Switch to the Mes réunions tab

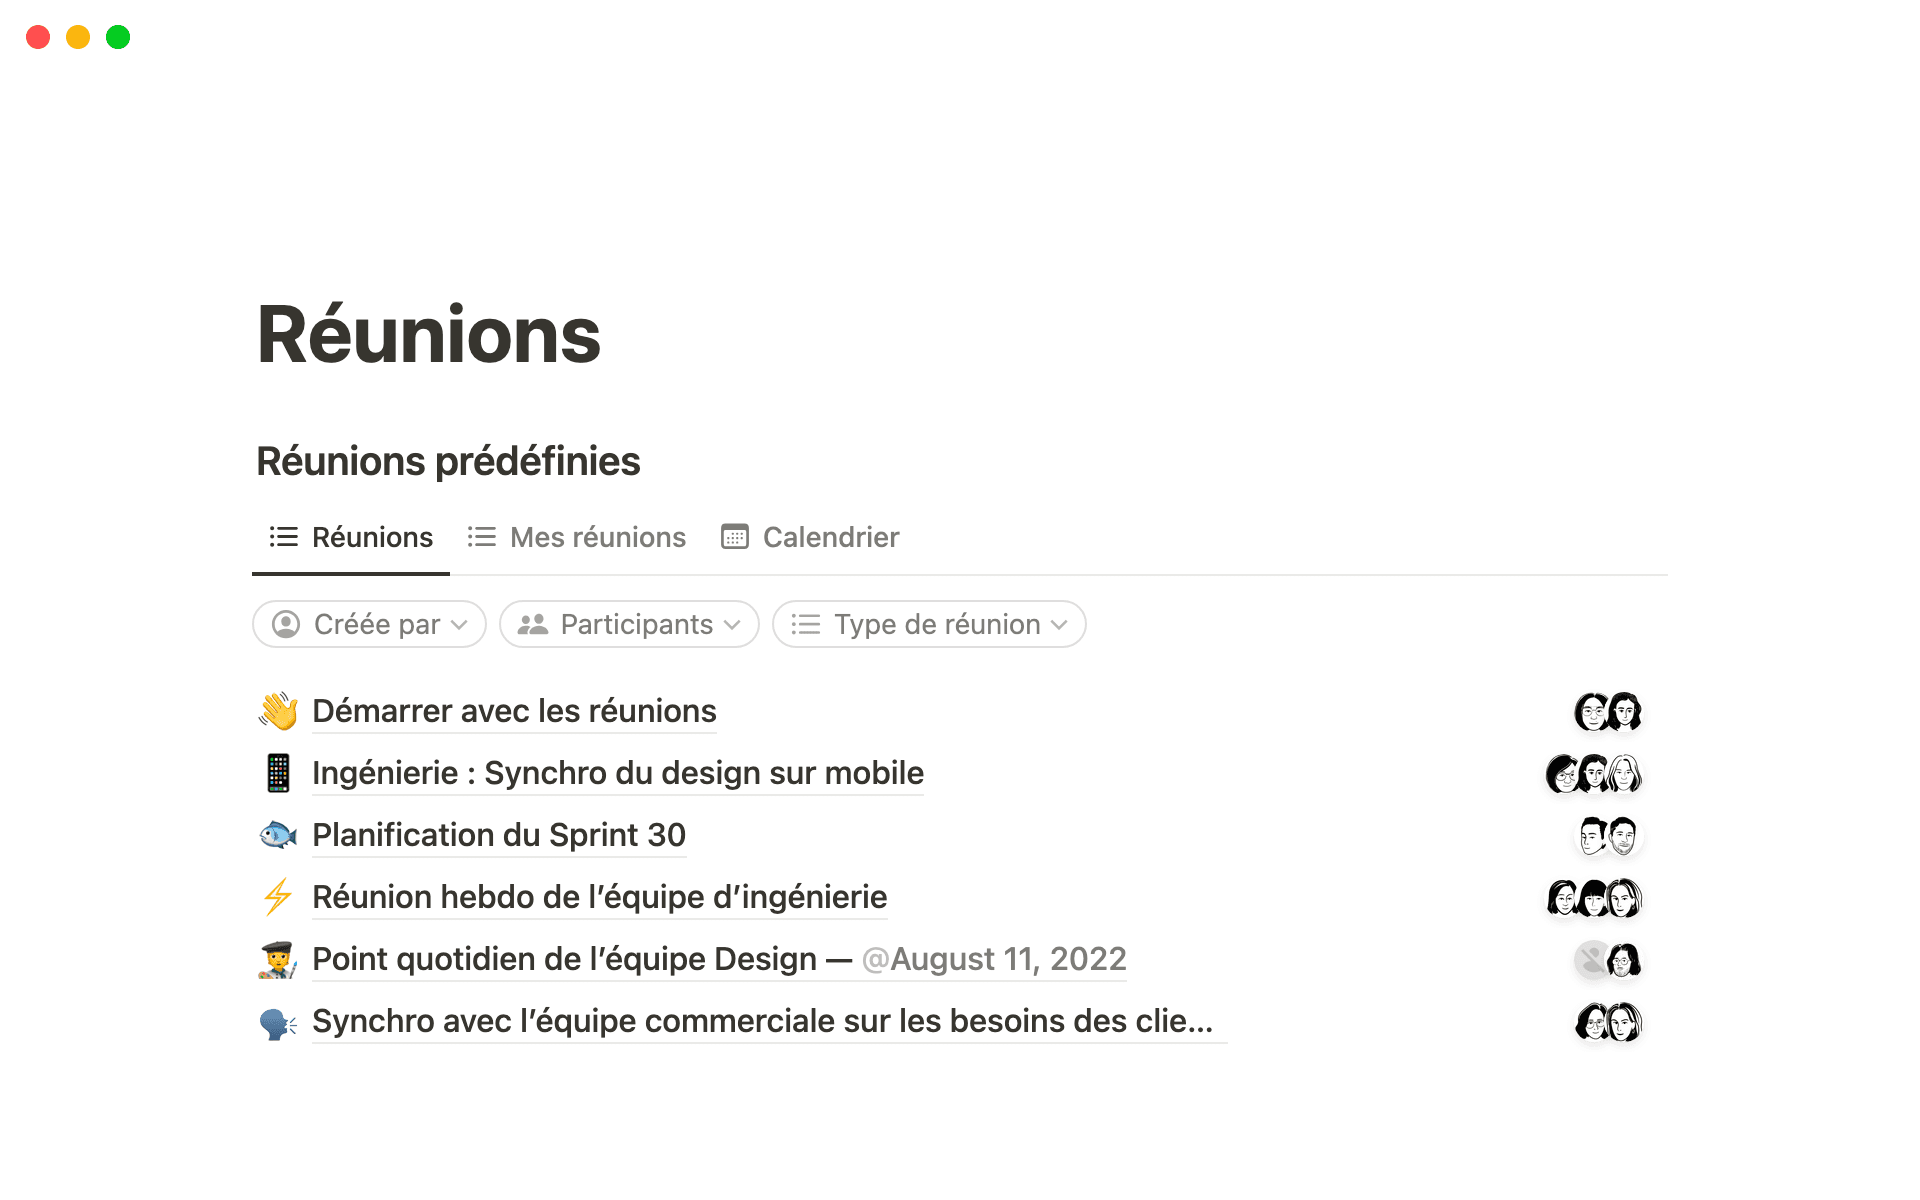(x=597, y=537)
